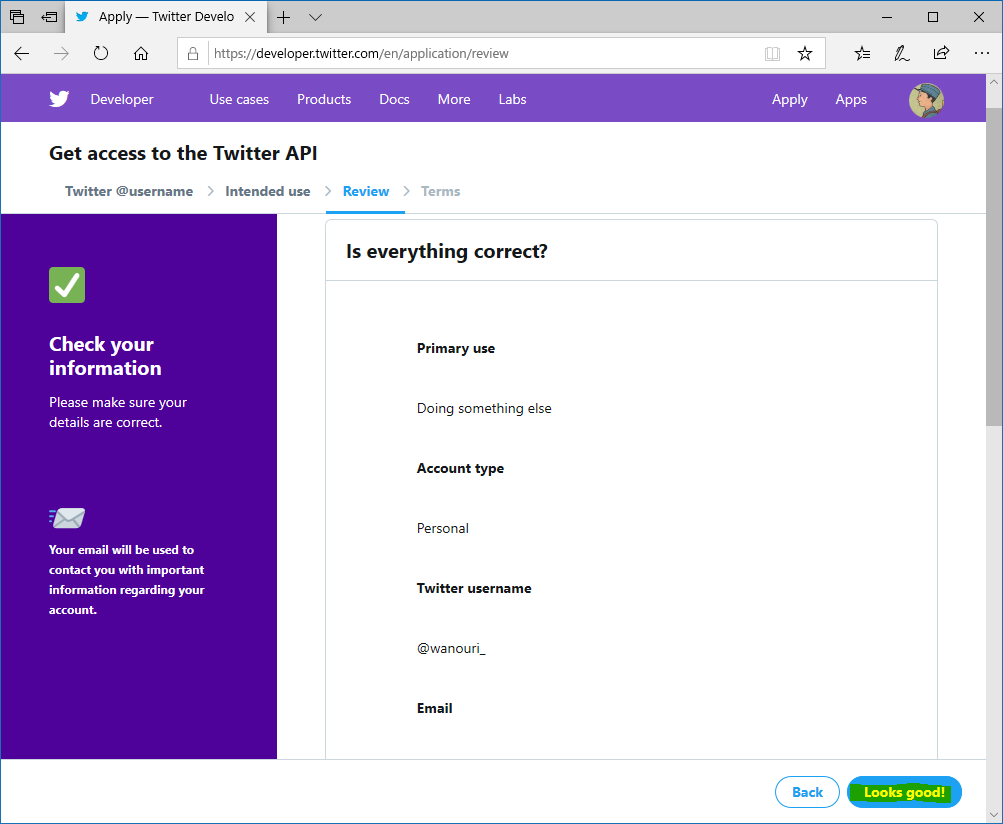
Task: Open a new tab with plus
Action: [283, 17]
